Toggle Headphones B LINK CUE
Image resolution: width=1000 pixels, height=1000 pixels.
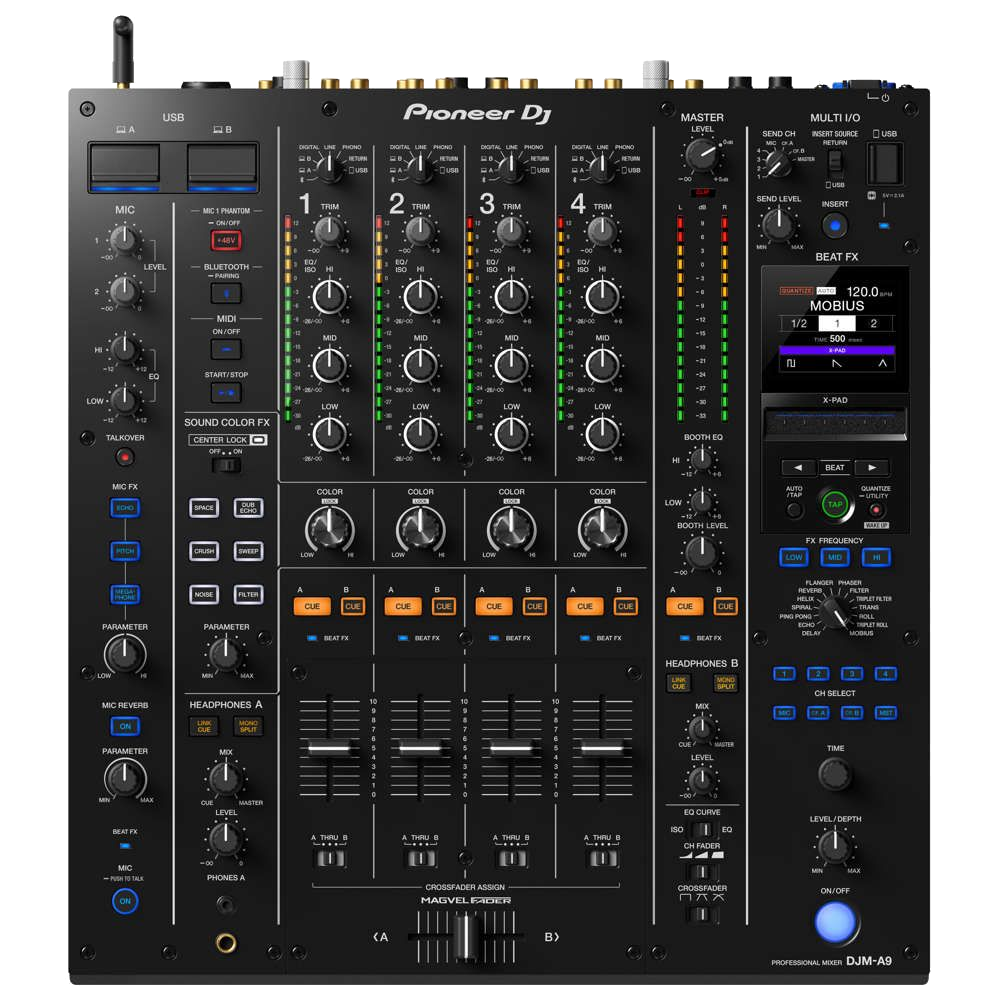click(x=679, y=683)
